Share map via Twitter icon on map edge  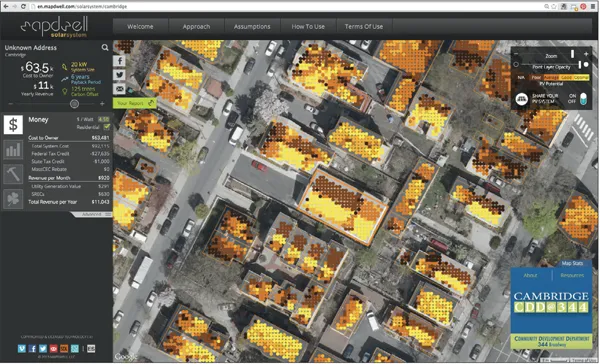click(x=119, y=75)
